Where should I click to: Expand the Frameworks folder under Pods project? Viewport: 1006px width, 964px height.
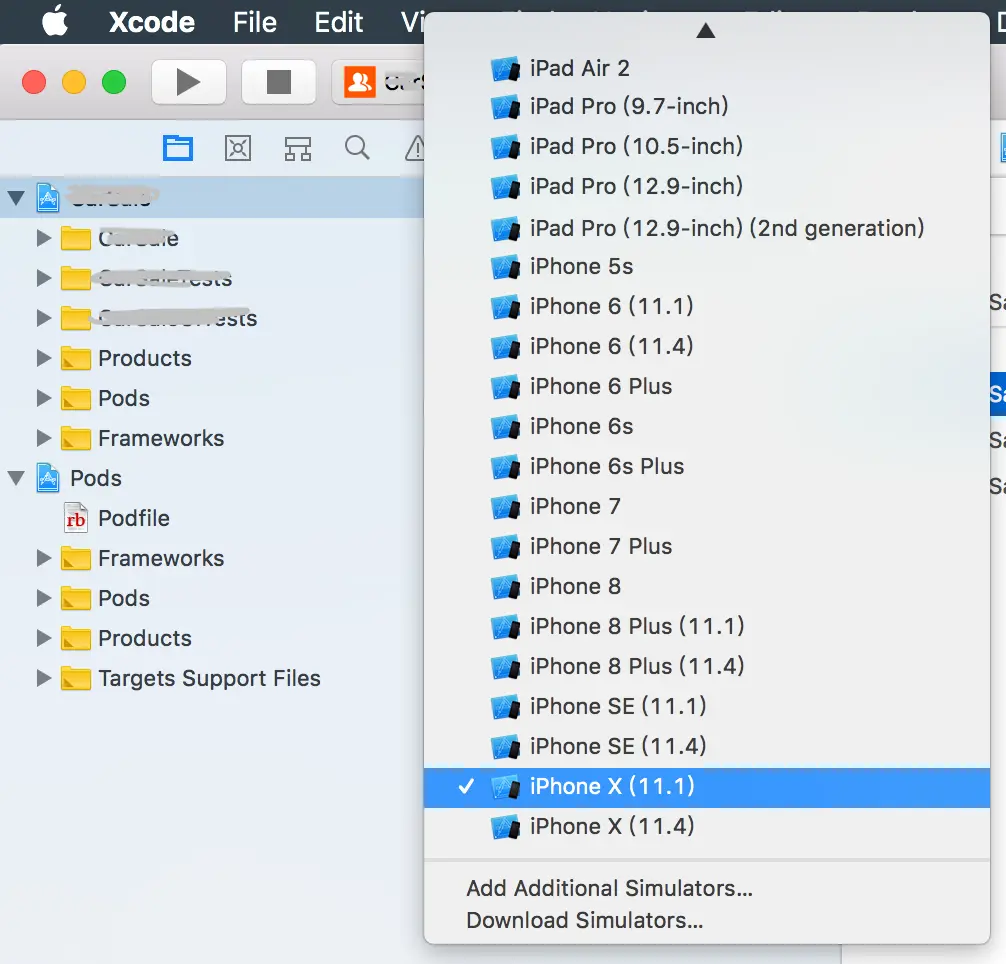pos(44,558)
